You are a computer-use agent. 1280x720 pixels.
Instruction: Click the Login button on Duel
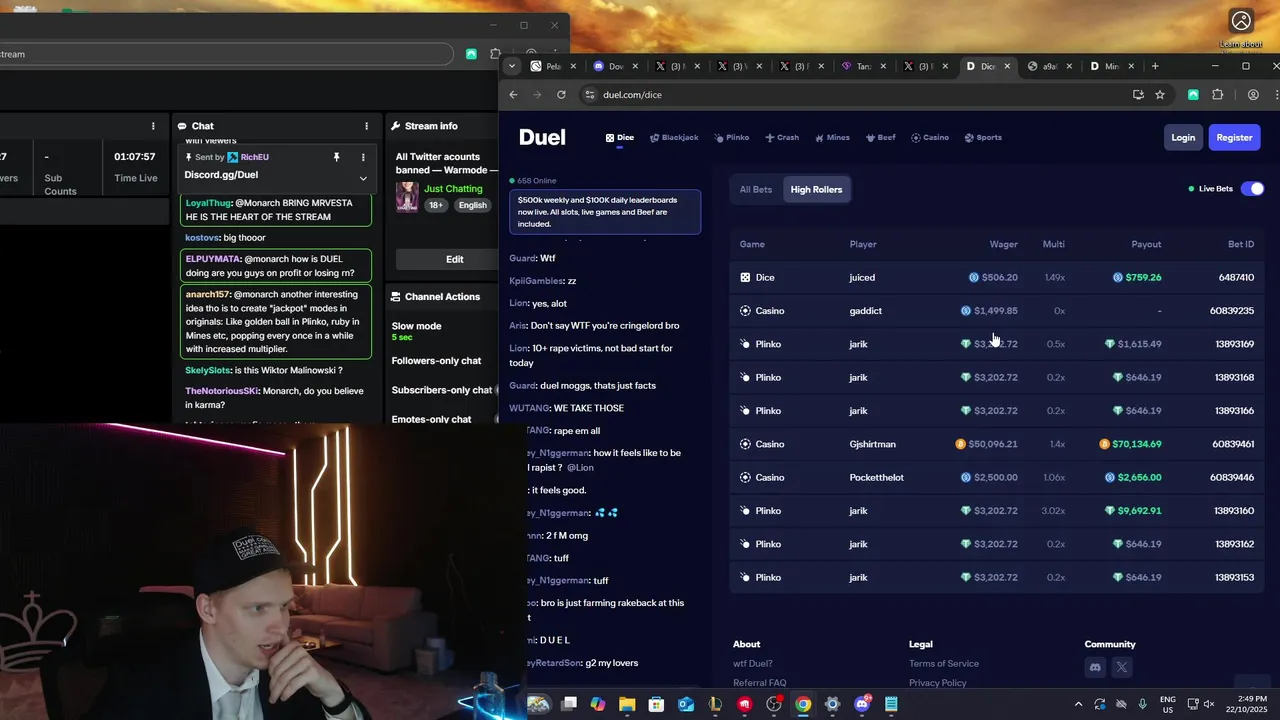(x=1183, y=138)
